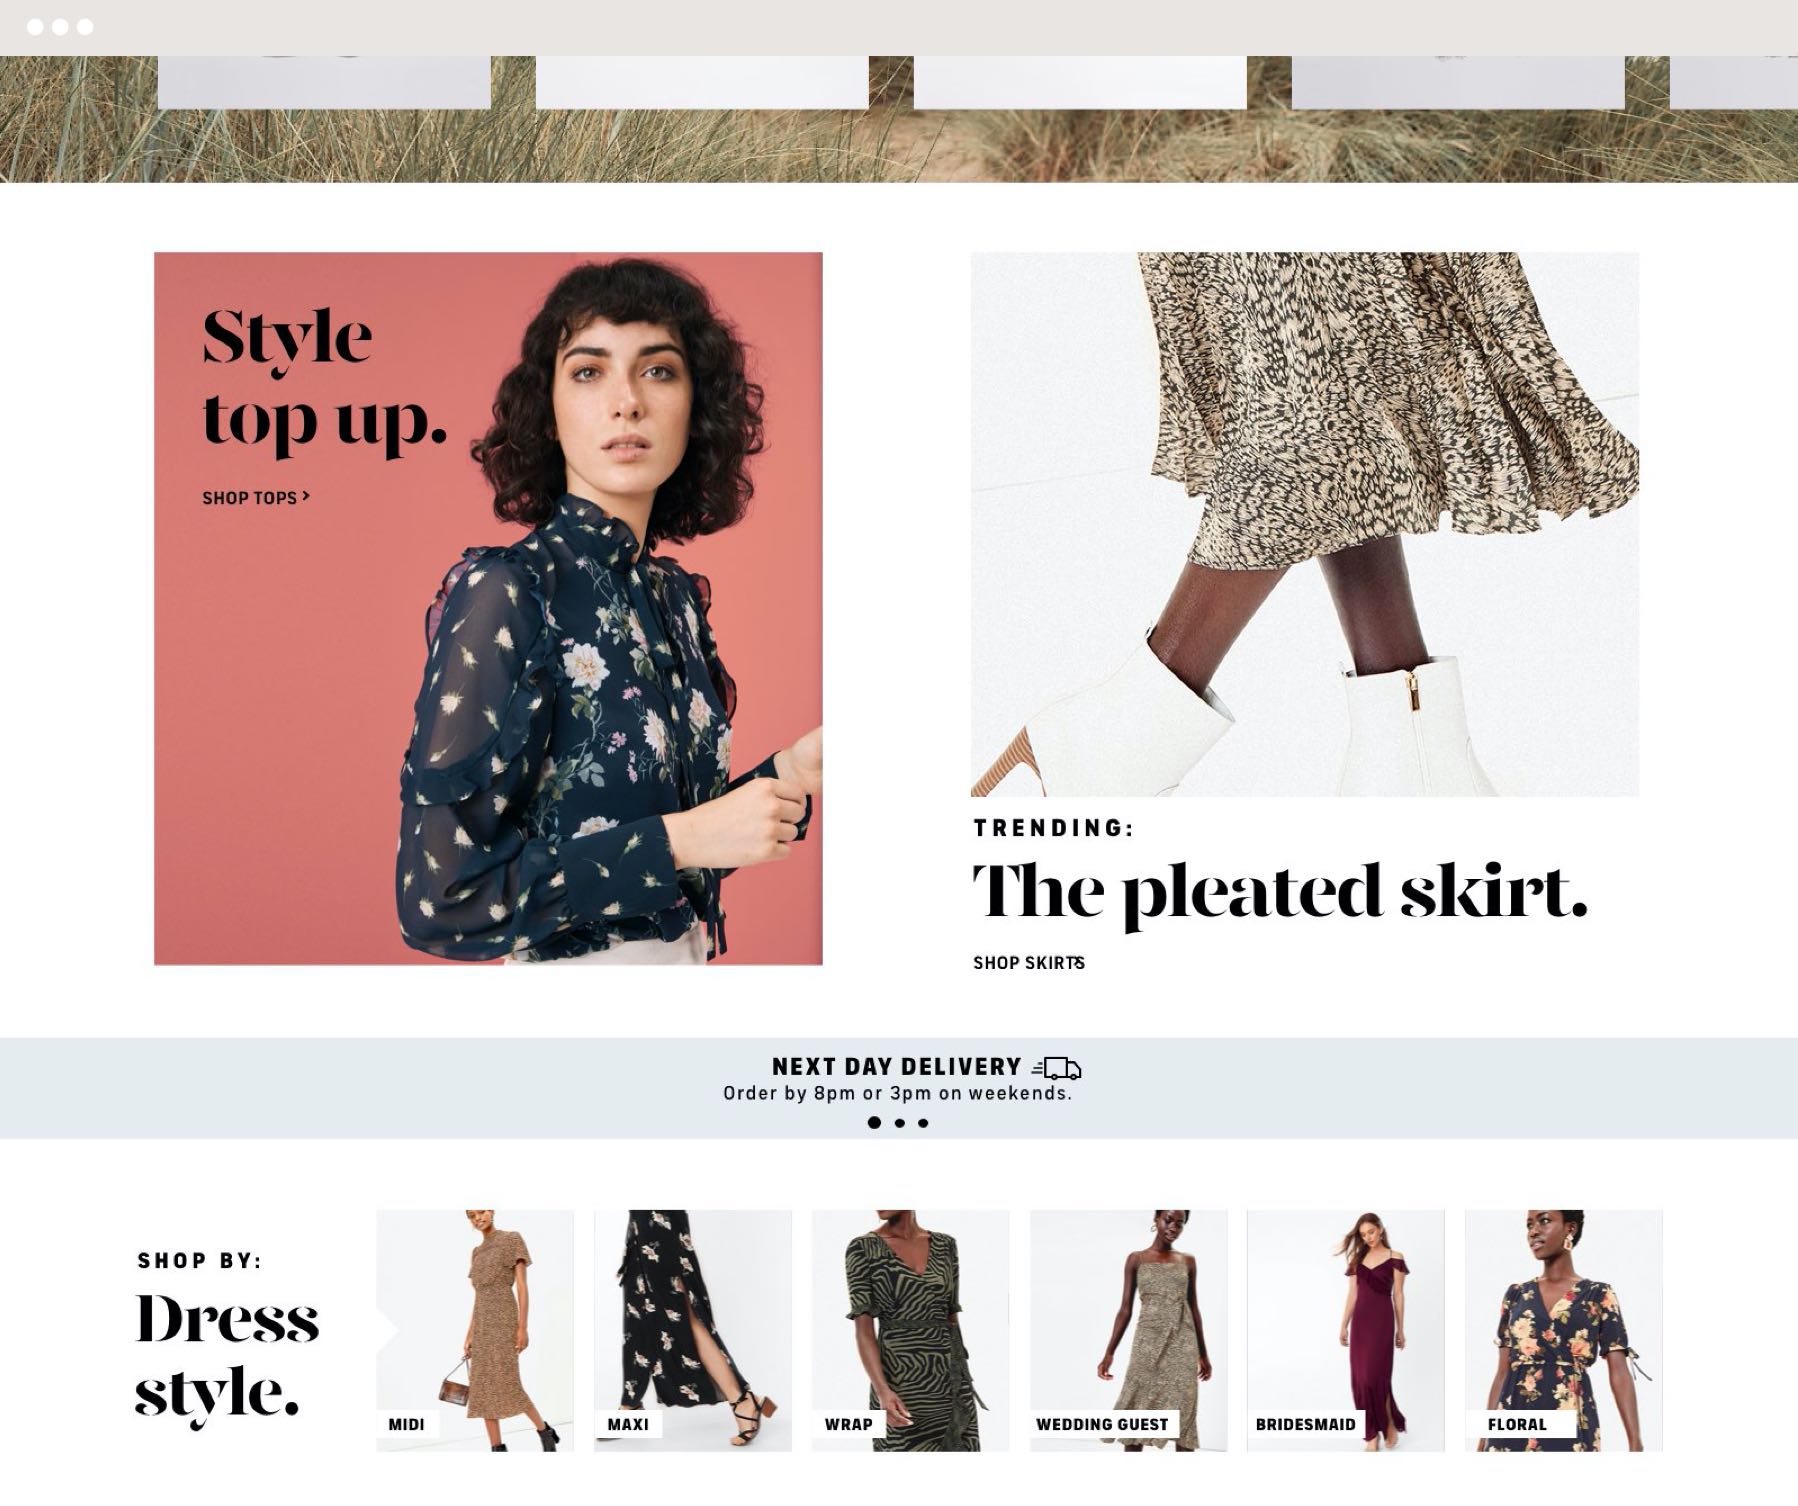1798x1506 pixels.
Task: Open the Shop Skirts link
Action: (1029, 962)
